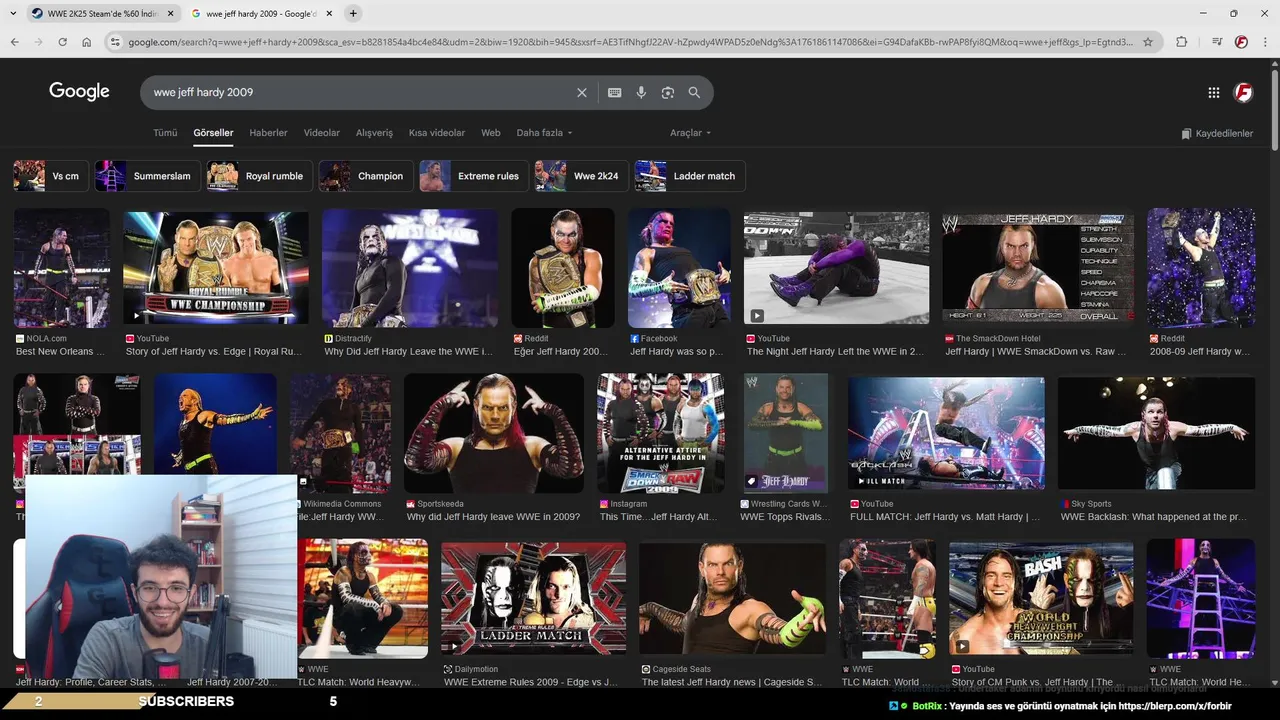Switch to the 'Tümü' search tab
This screenshot has width=1280, height=720.
(x=165, y=133)
